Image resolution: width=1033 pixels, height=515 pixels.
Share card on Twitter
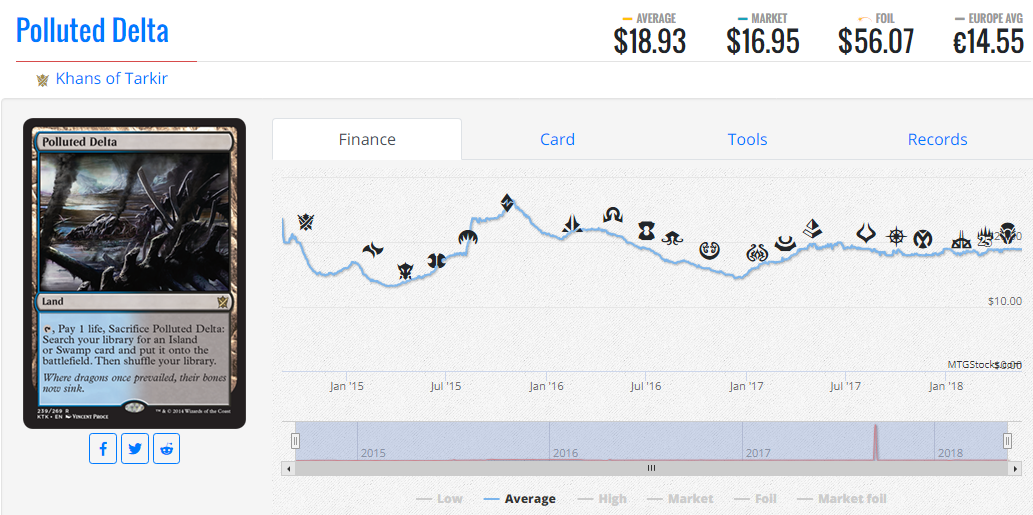point(135,449)
